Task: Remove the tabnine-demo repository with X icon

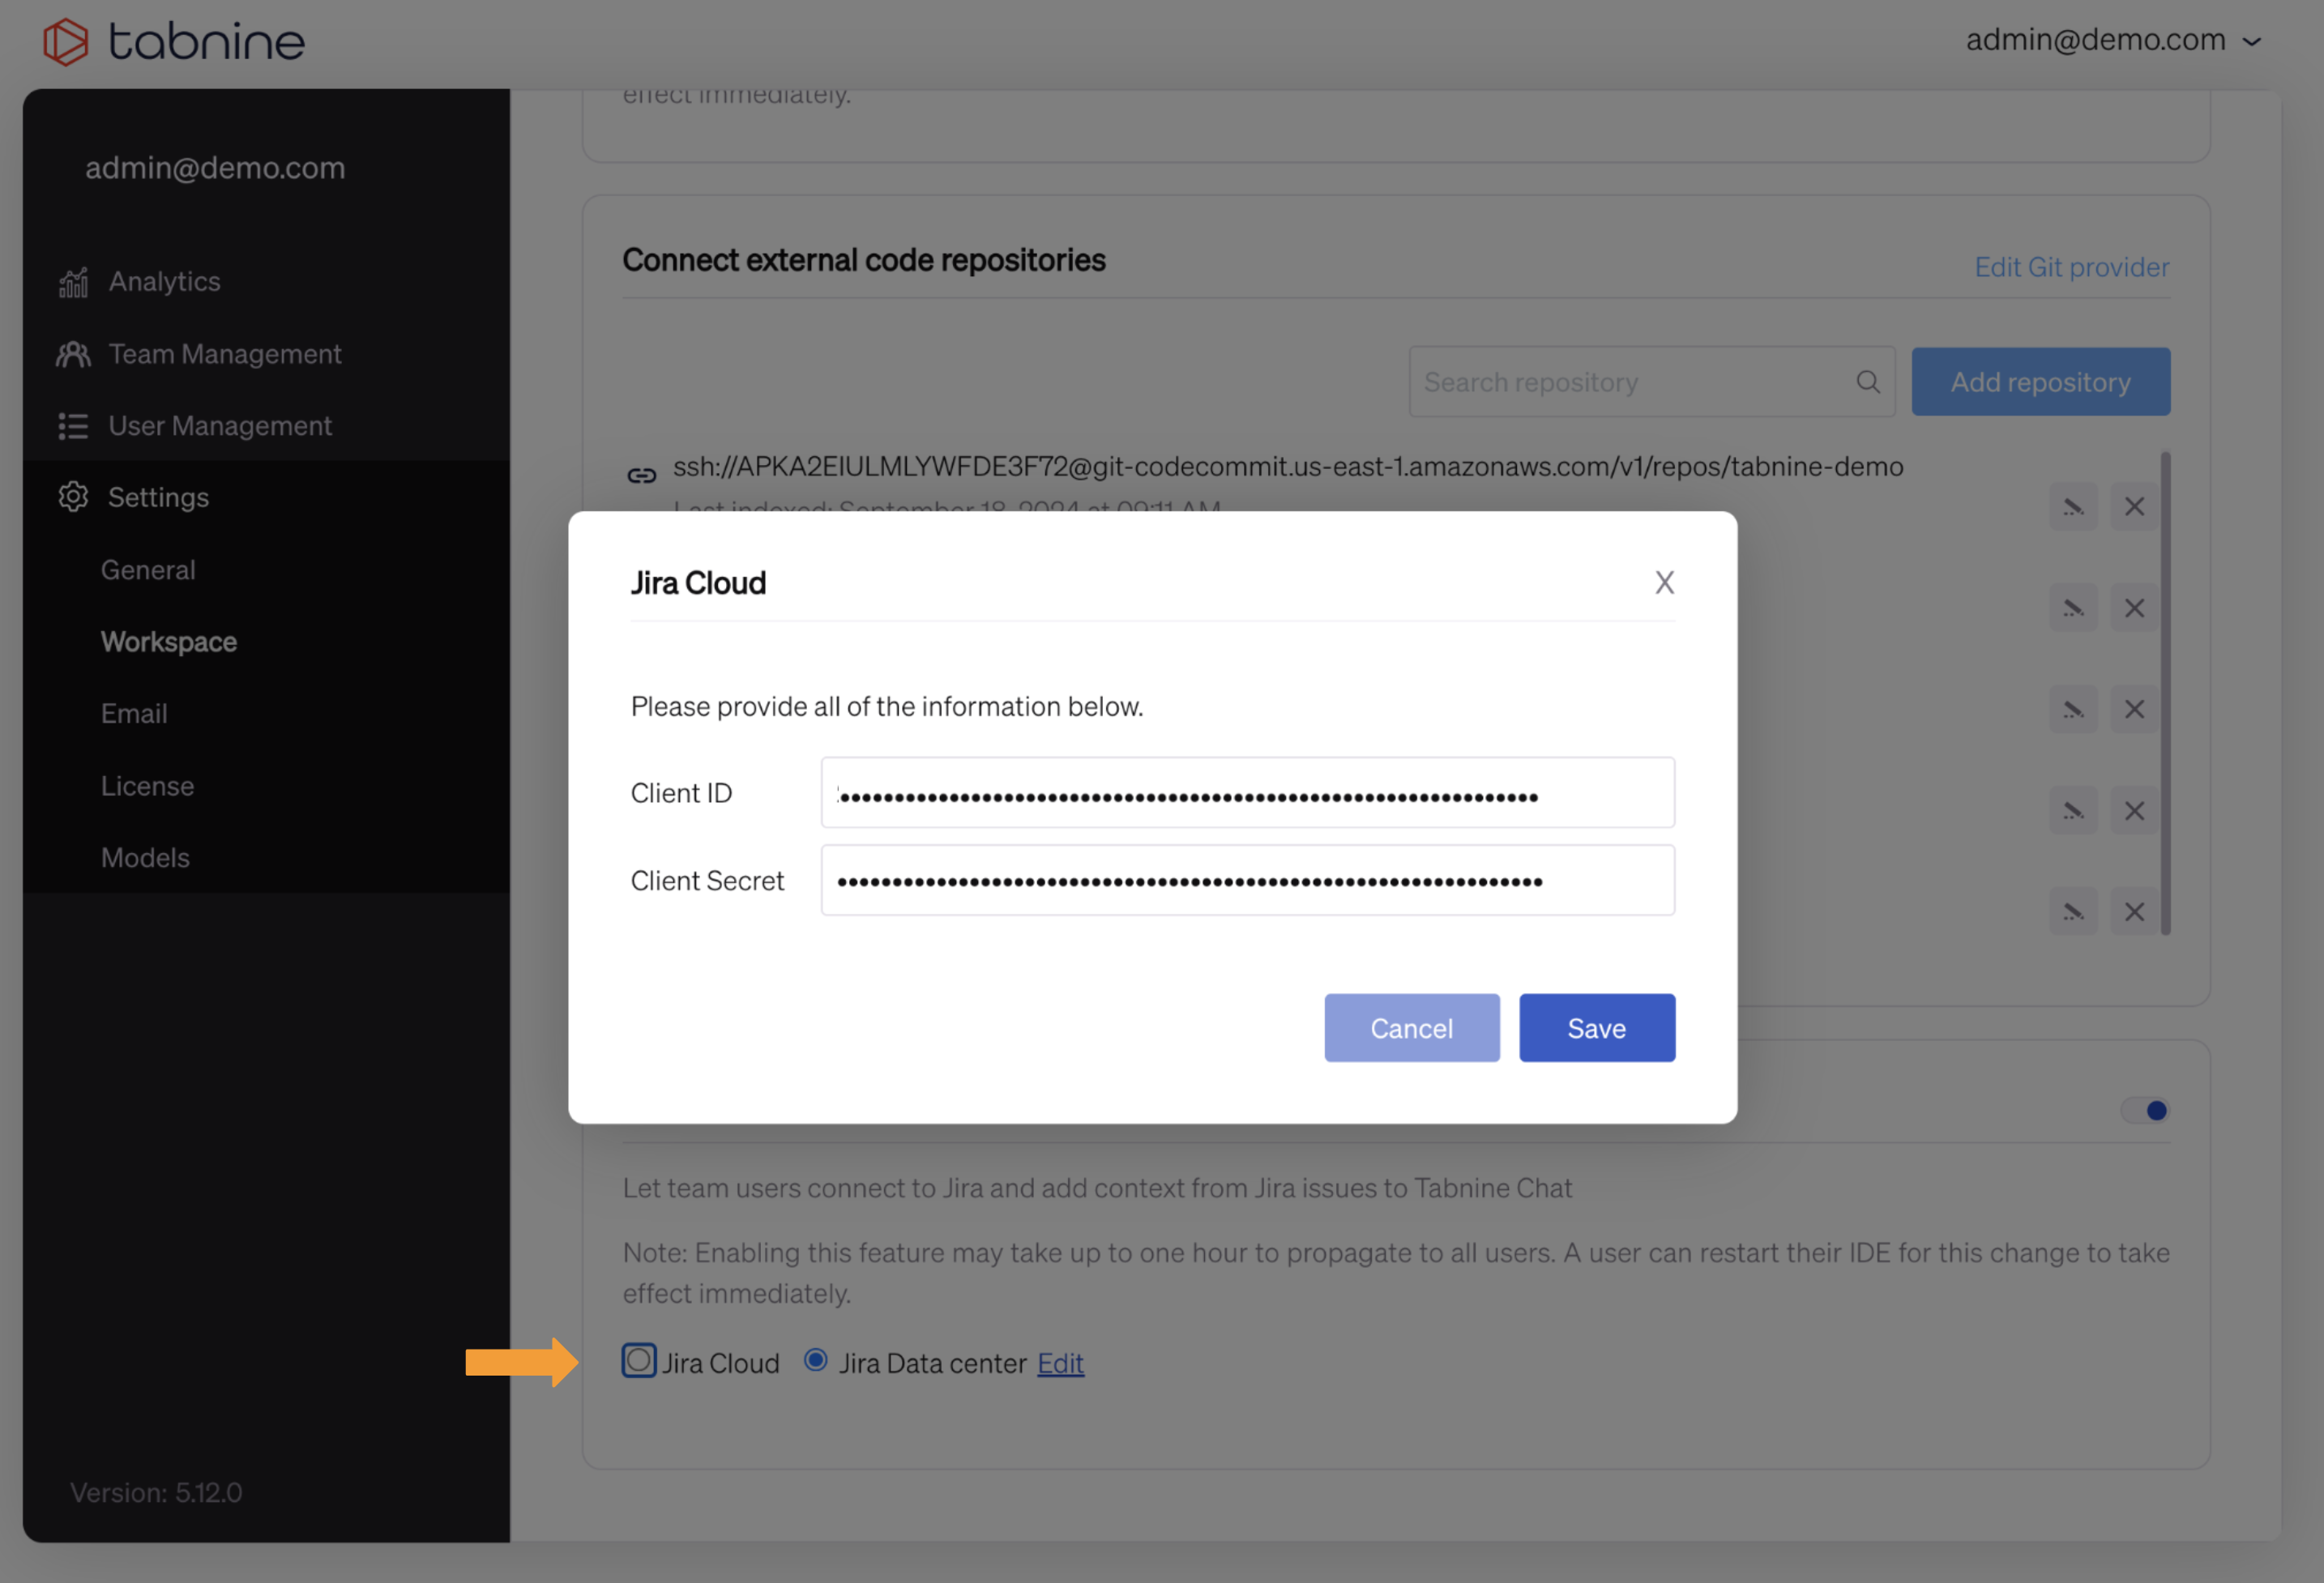Action: (x=2134, y=507)
